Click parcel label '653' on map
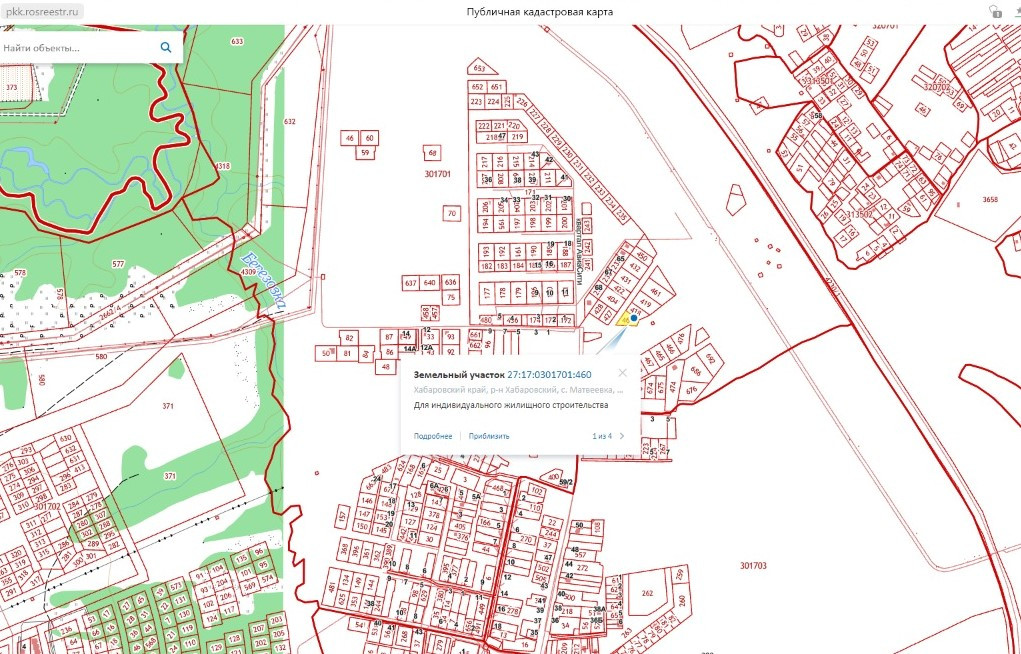1021x654 pixels. [x=479, y=68]
